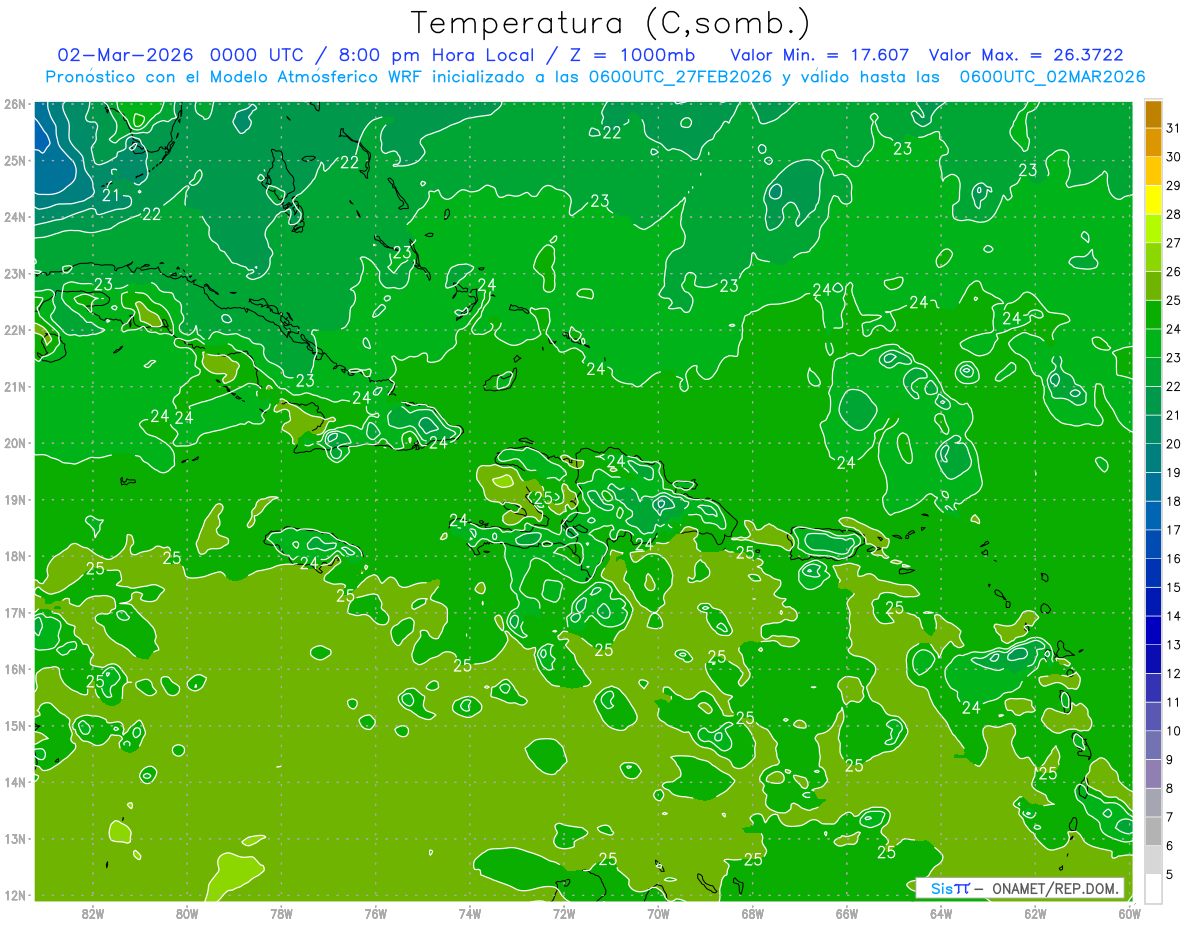Image resolution: width=1200 pixels, height=927 pixels.
Task: Click the latitude label "19N"
Action: pos(14,499)
